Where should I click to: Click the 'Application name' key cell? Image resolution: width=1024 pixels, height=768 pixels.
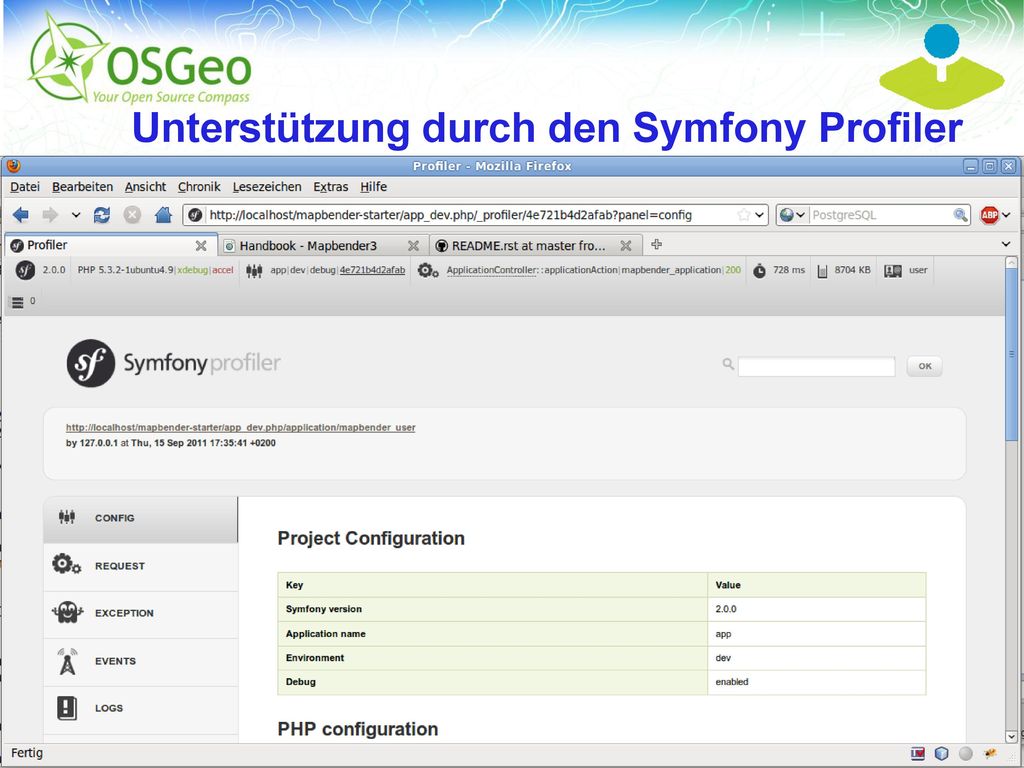pyautogui.click(x=492, y=634)
